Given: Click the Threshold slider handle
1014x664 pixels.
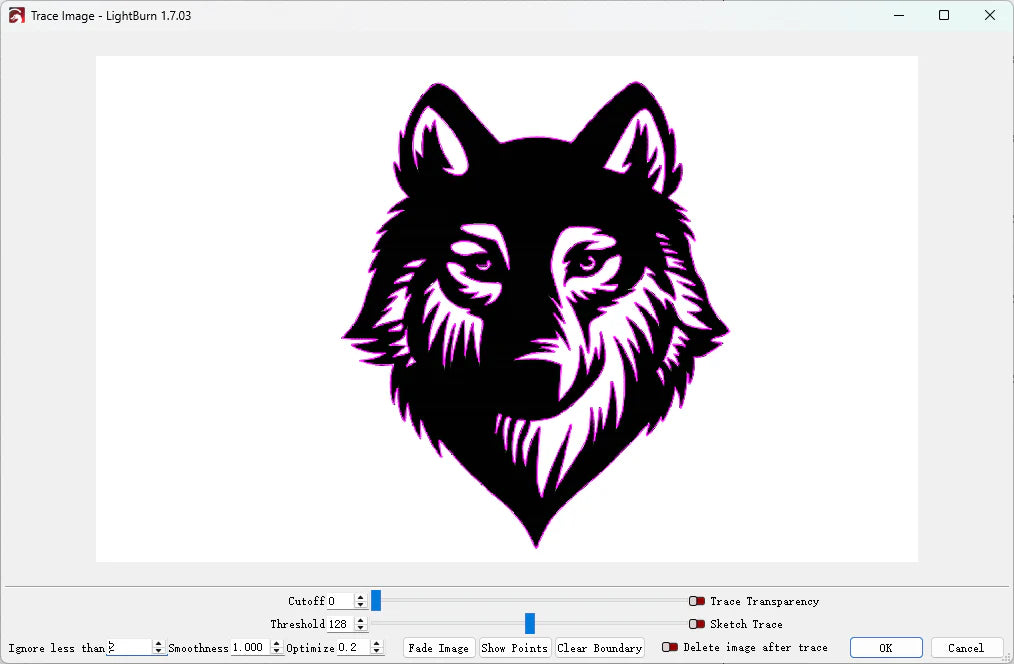Looking at the screenshot, I should 530,623.
